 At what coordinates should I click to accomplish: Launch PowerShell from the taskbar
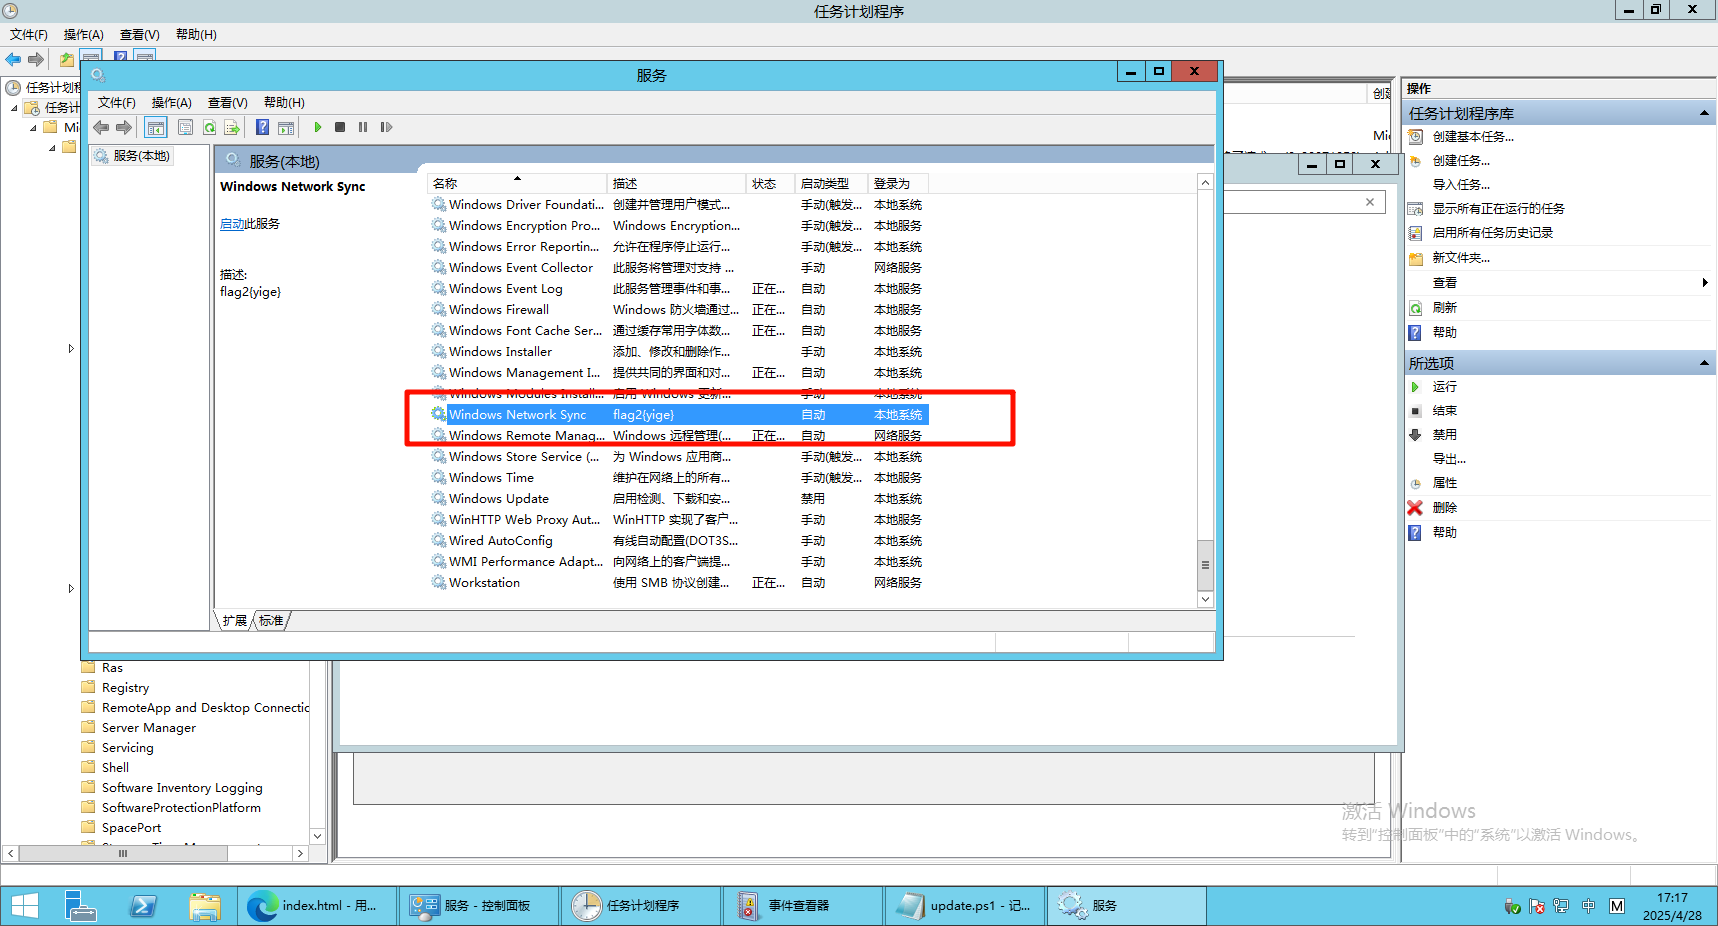143,906
